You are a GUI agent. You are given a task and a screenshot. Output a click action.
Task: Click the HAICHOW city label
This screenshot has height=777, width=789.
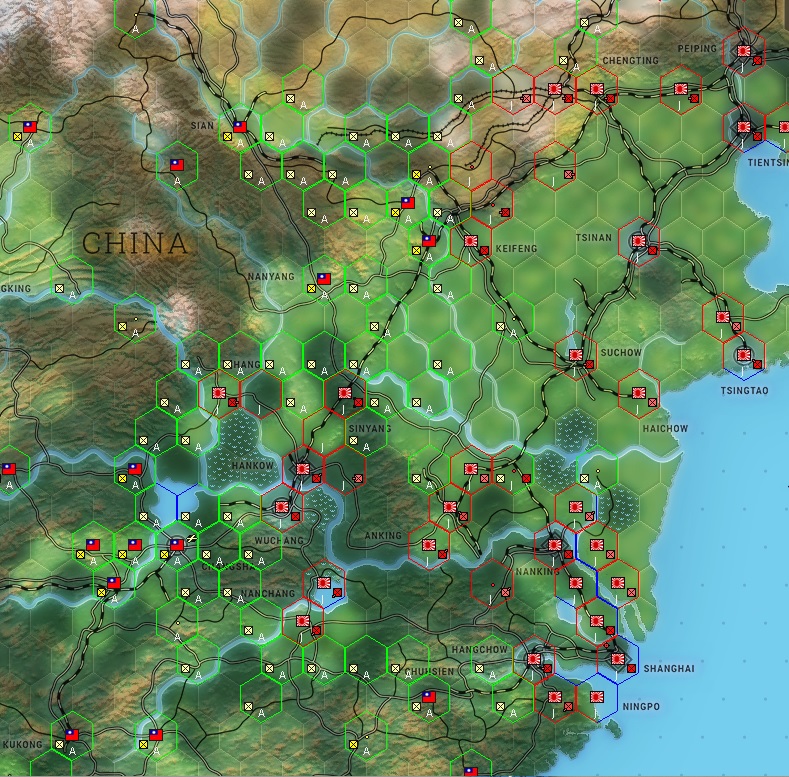[x=665, y=429]
